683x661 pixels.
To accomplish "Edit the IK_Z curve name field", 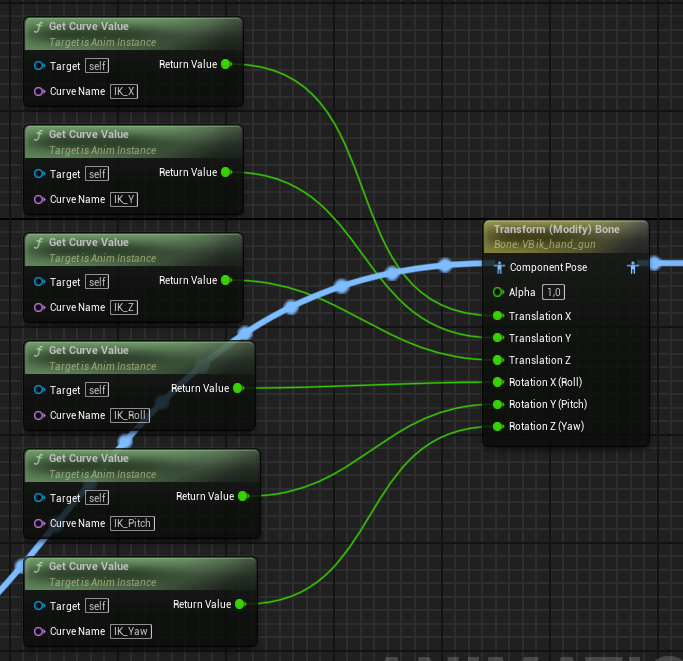I will point(124,308).
